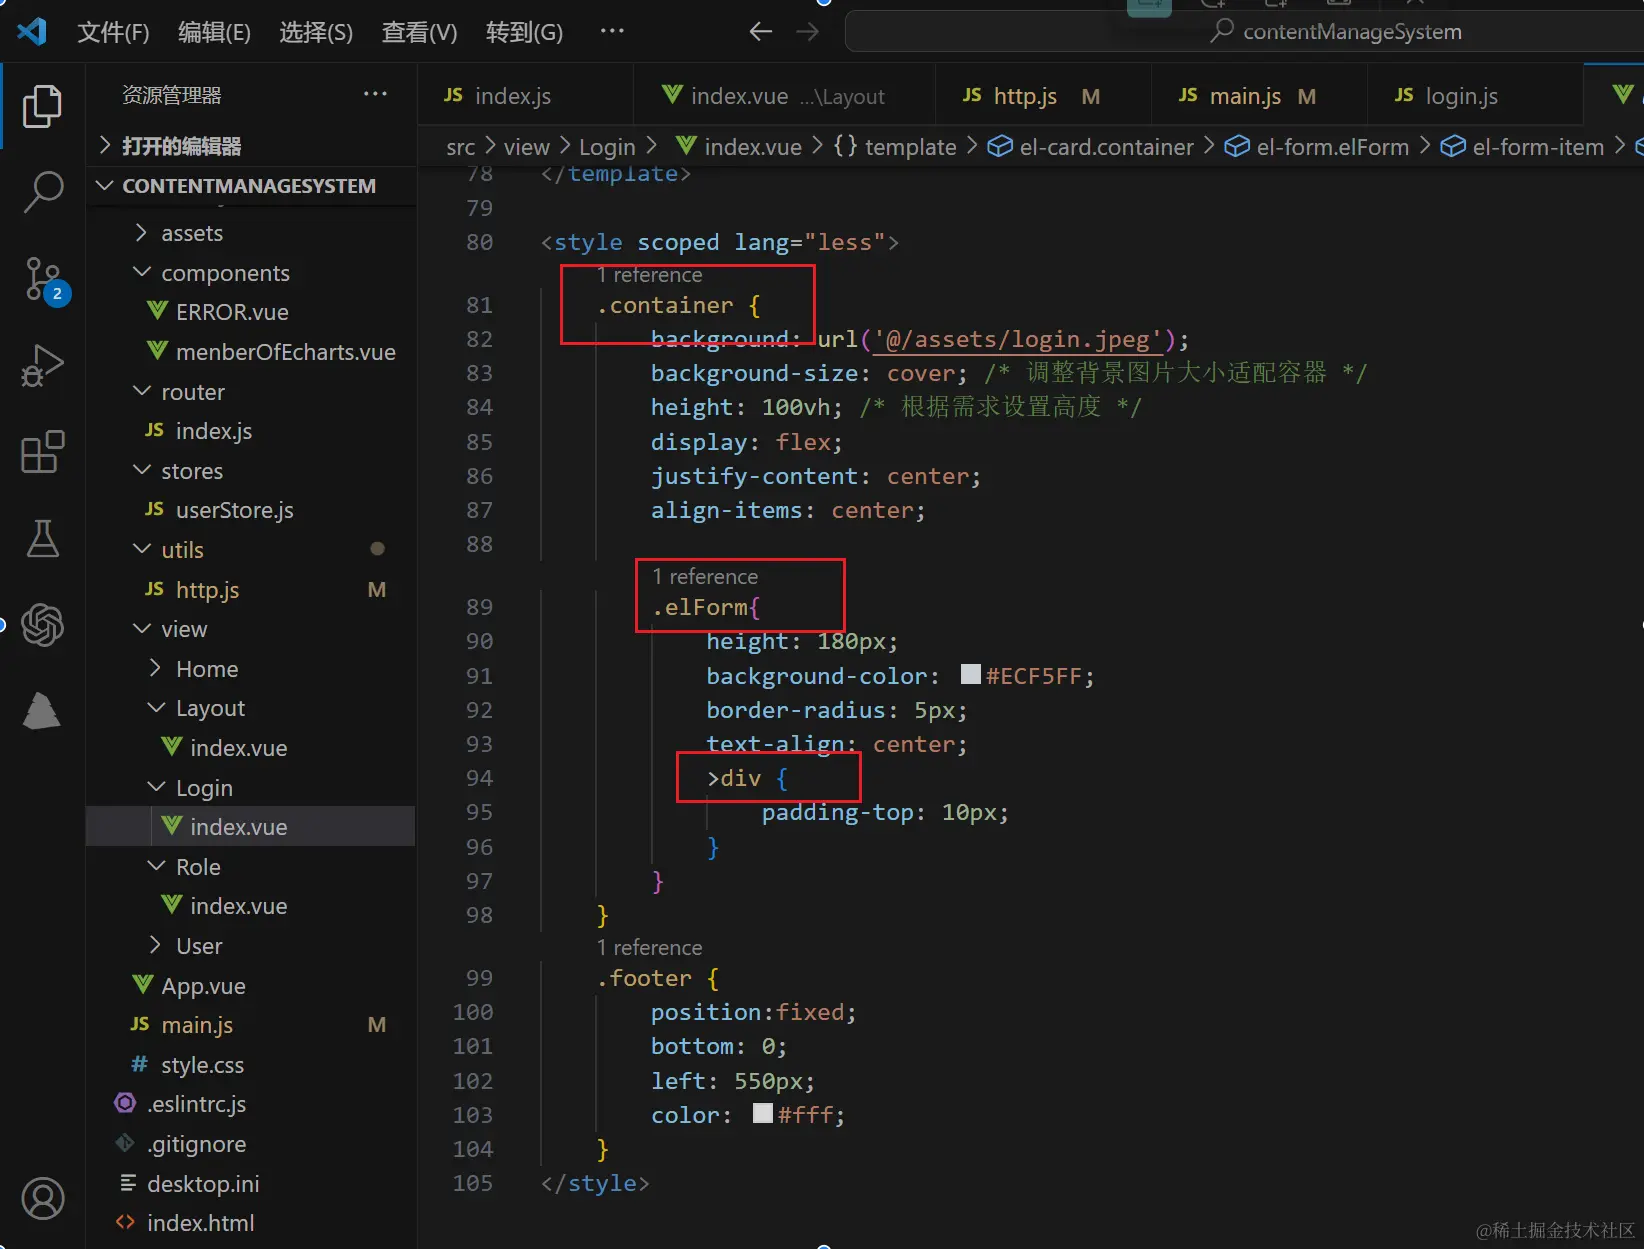Open the Accounts menu icon
The image size is (1644, 1249).
[x=42, y=1198]
